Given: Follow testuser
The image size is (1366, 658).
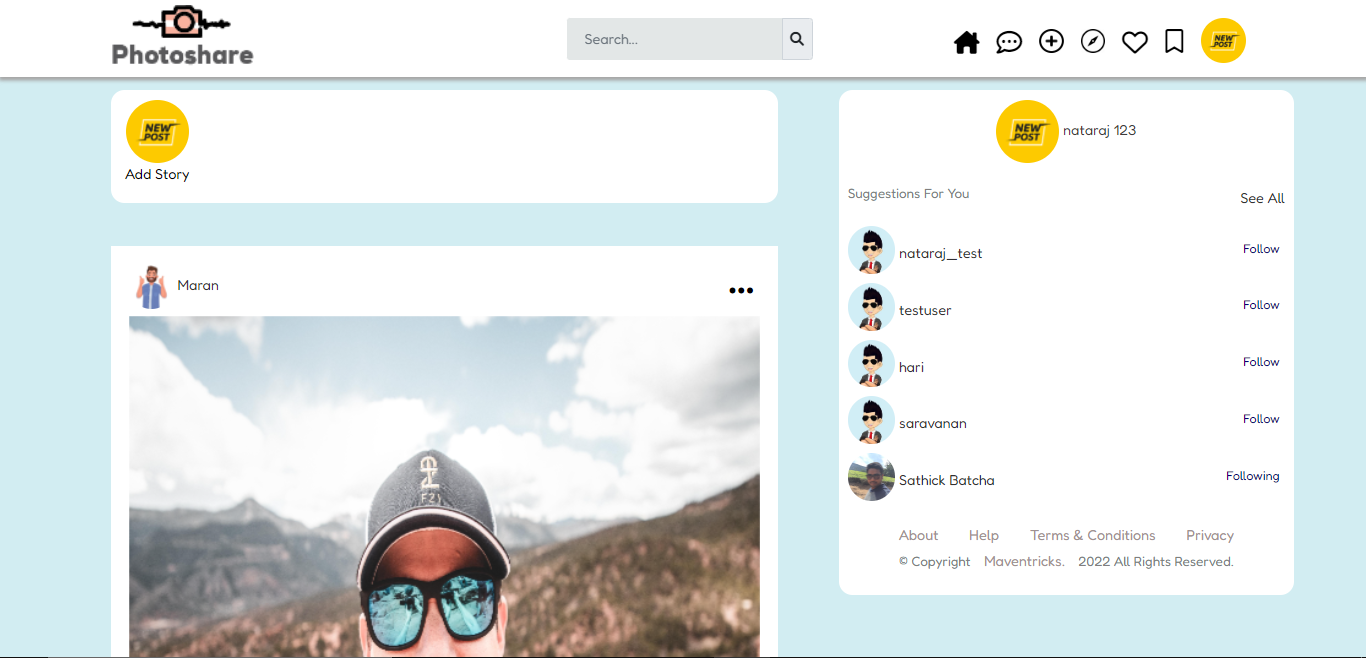Looking at the screenshot, I should pos(1261,305).
